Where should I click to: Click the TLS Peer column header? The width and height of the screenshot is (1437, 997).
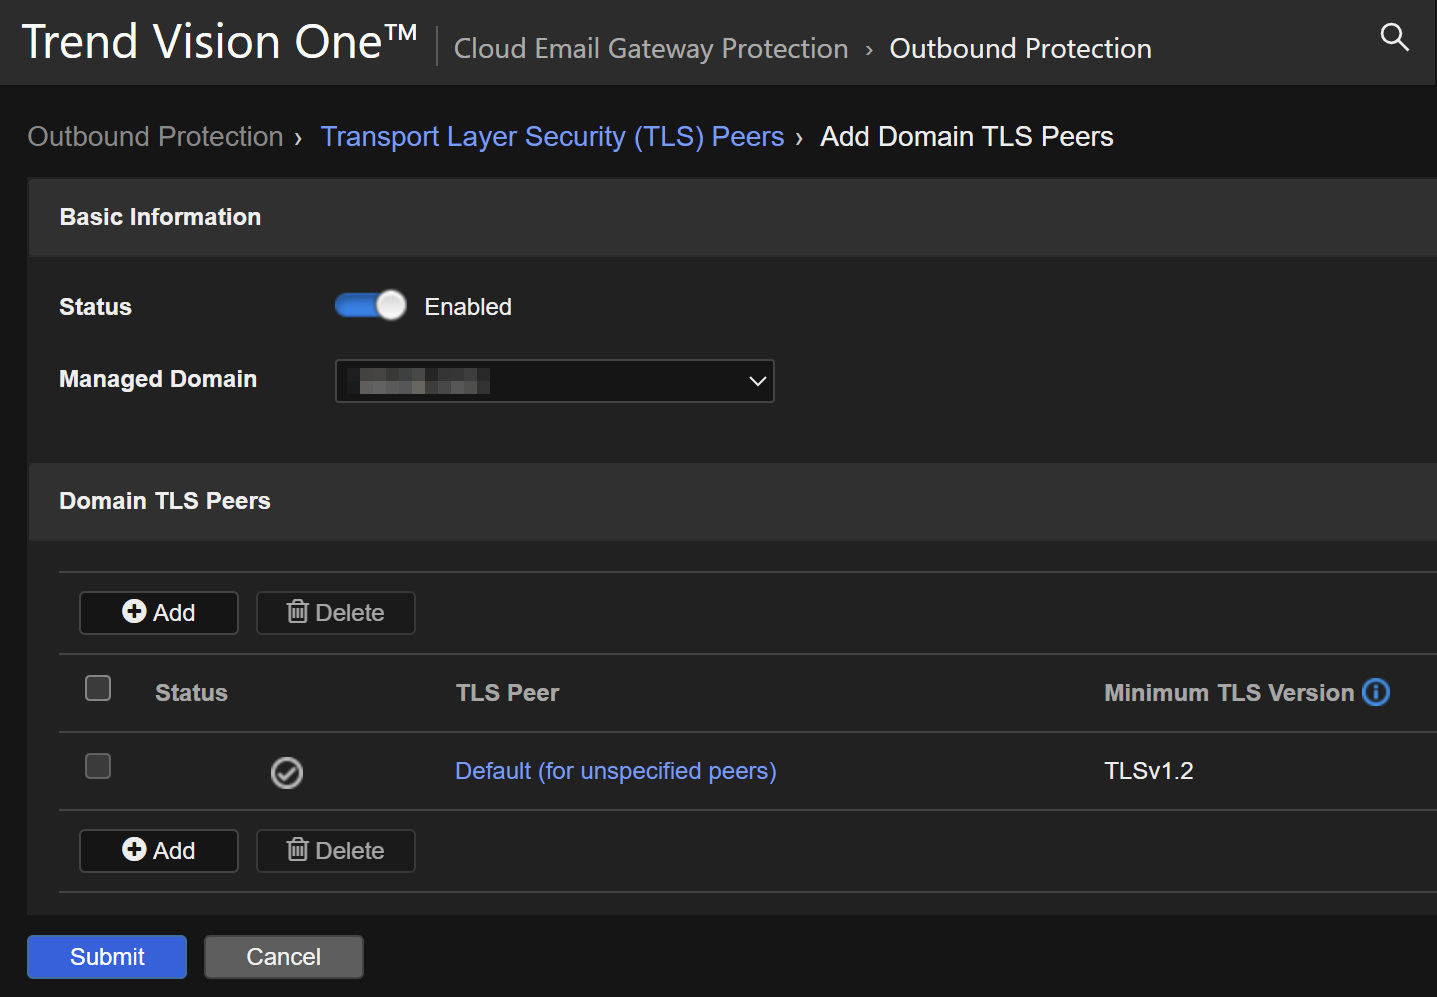507,693
